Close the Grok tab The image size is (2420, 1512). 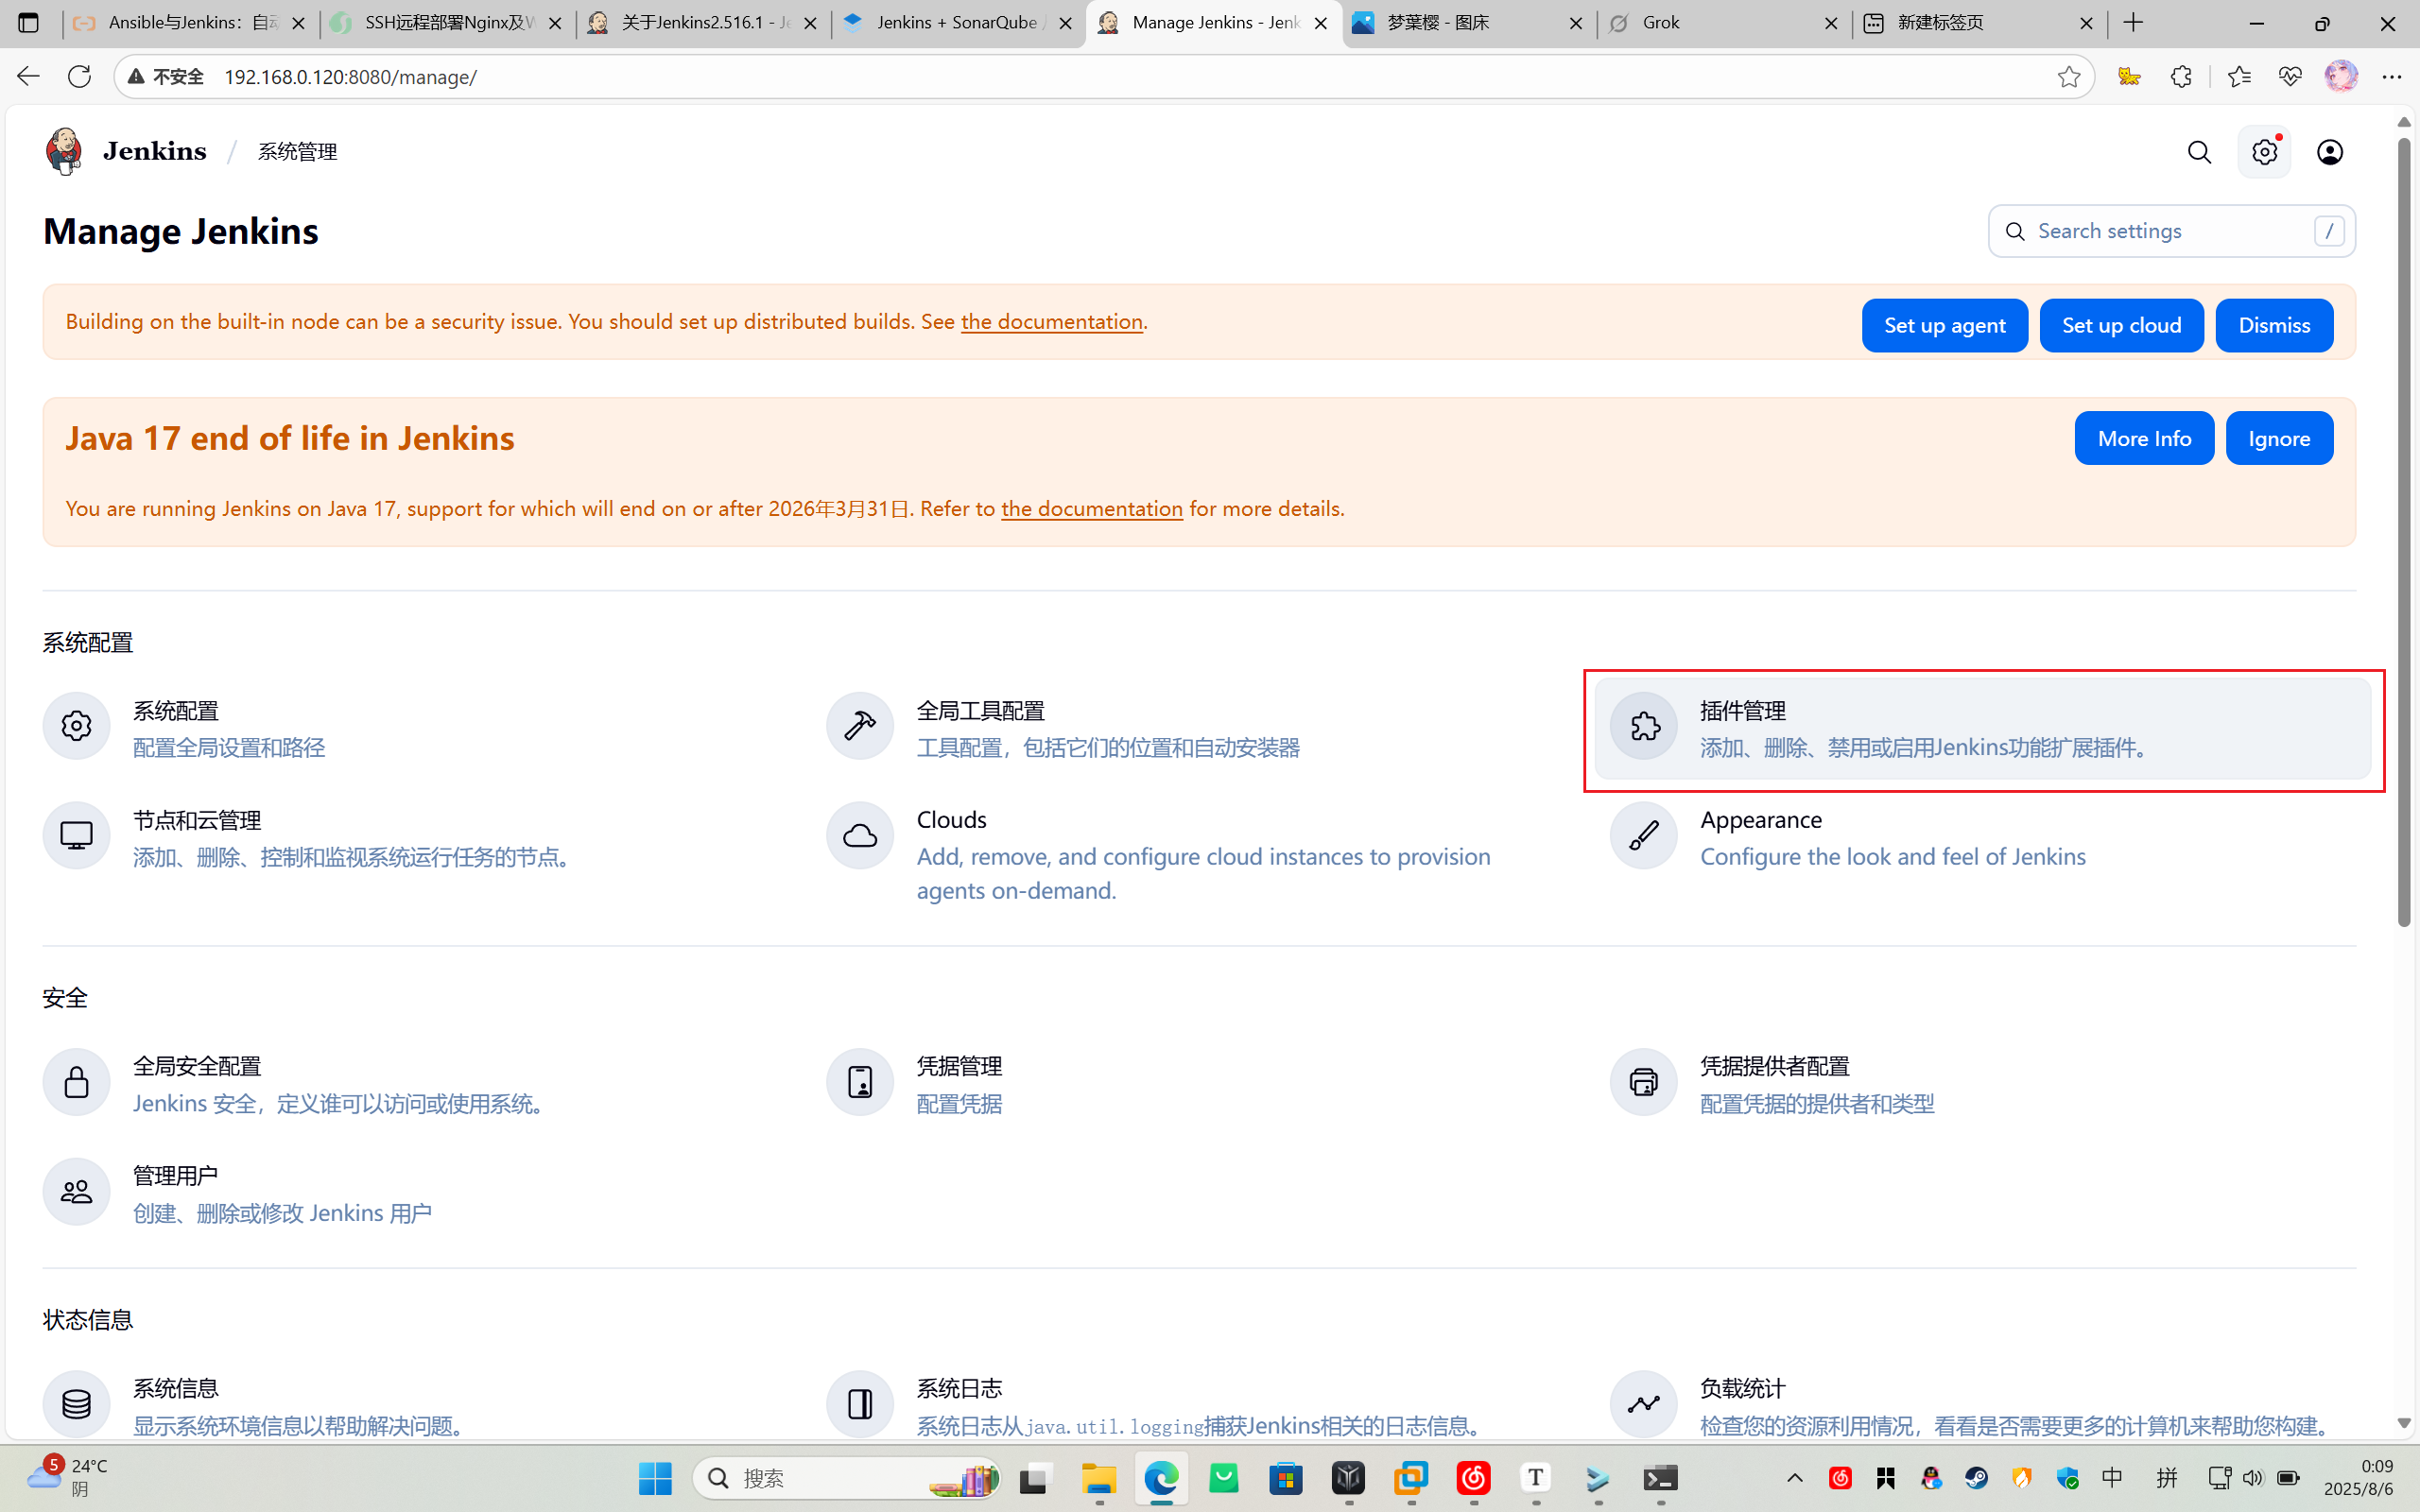tap(1831, 23)
